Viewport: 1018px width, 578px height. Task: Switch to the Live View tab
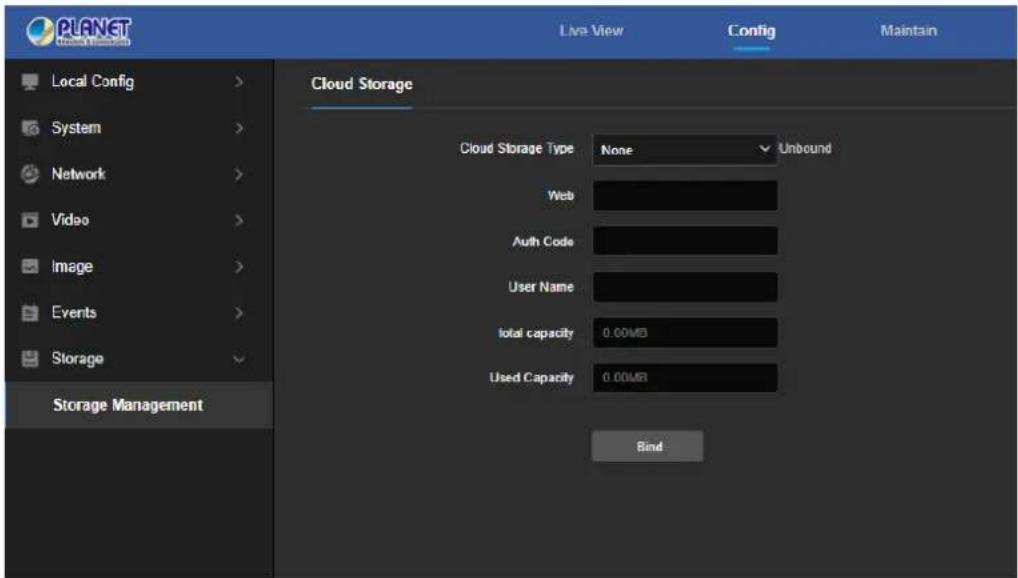coord(591,31)
